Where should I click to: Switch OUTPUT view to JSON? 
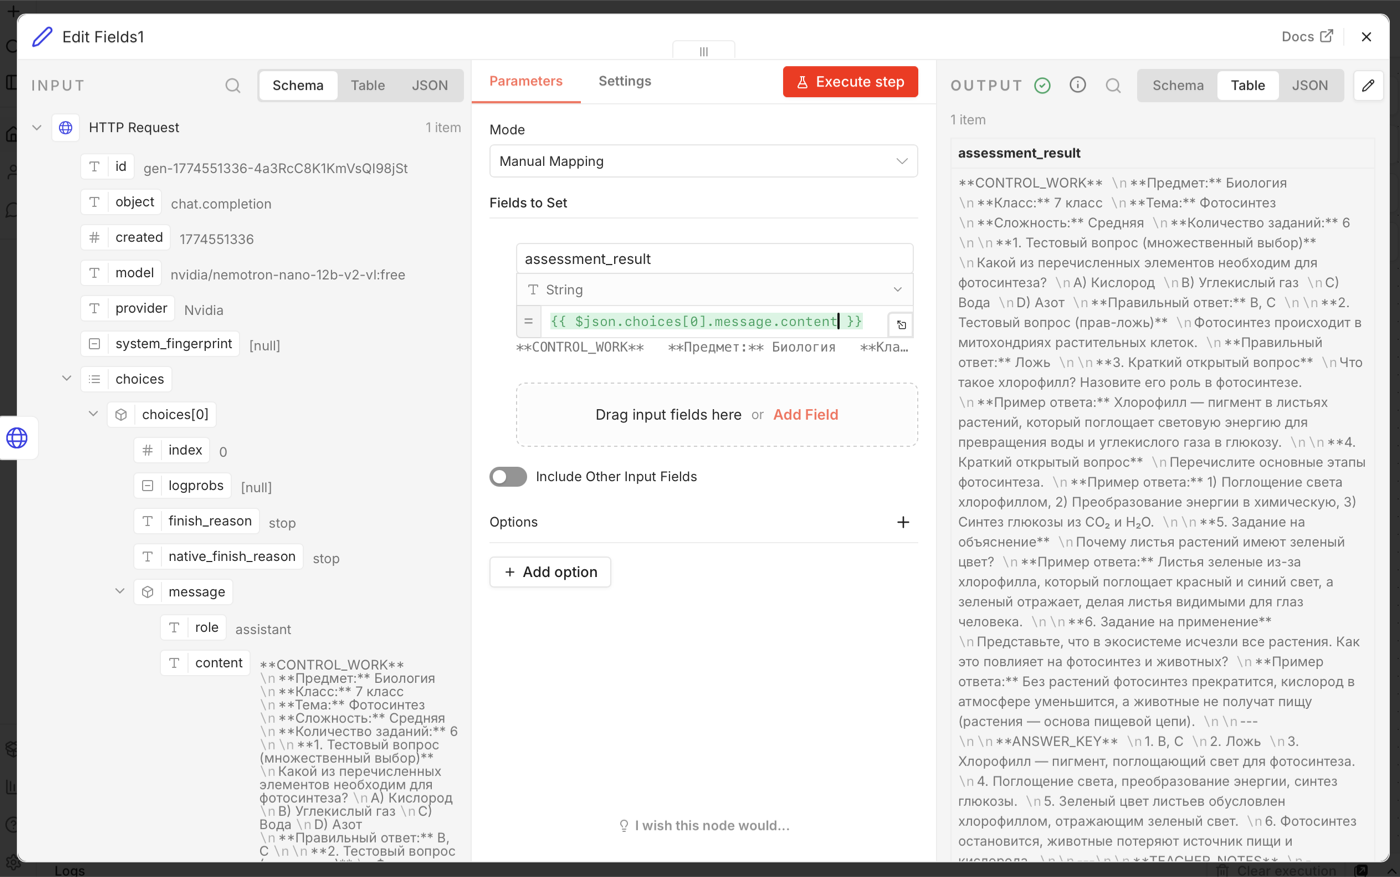[1310, 86]
